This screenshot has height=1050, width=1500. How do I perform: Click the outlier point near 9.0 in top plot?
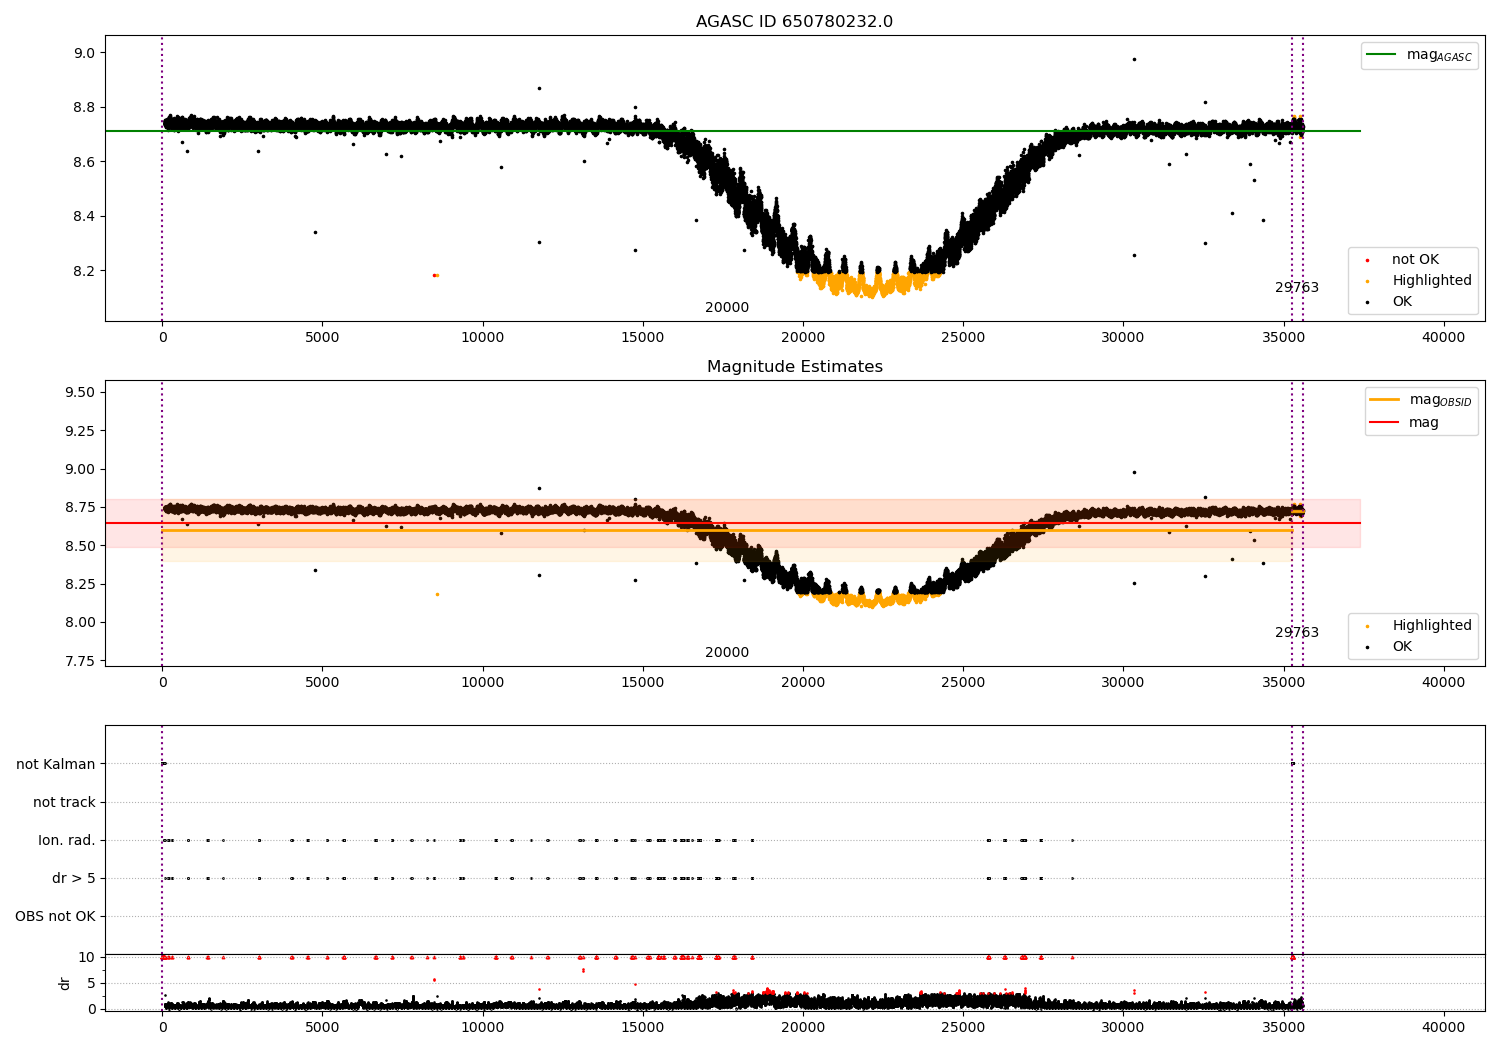tap(1134, 59)
